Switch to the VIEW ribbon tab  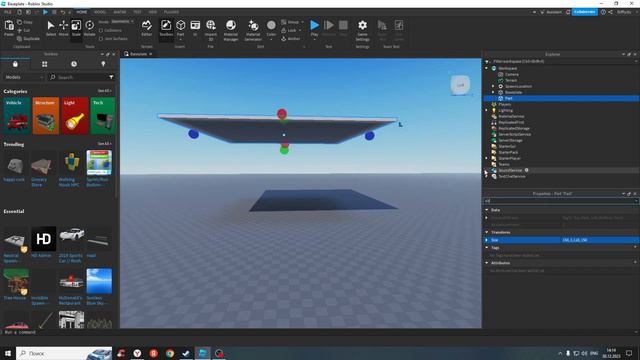(x=153, y=12)
